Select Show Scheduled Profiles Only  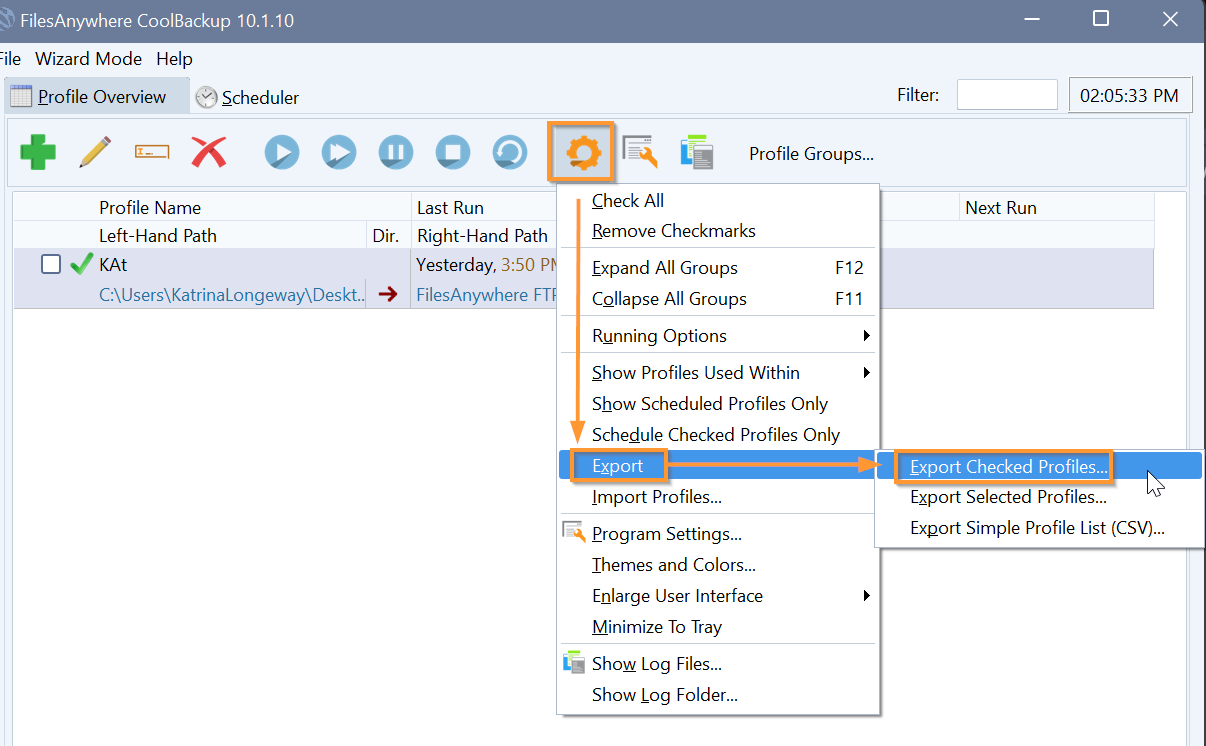point(717,404)
